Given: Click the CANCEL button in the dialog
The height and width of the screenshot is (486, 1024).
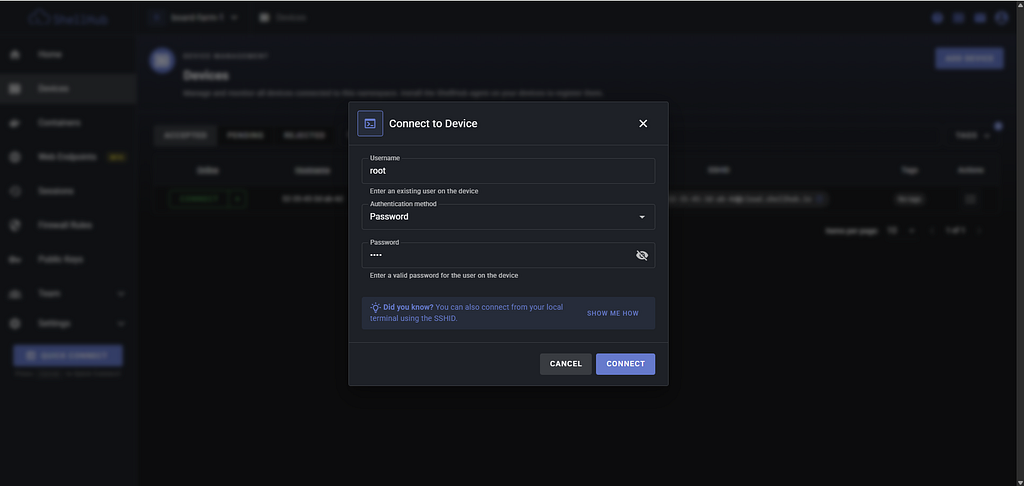Looking at the screenshot, I should coord(566,364).
